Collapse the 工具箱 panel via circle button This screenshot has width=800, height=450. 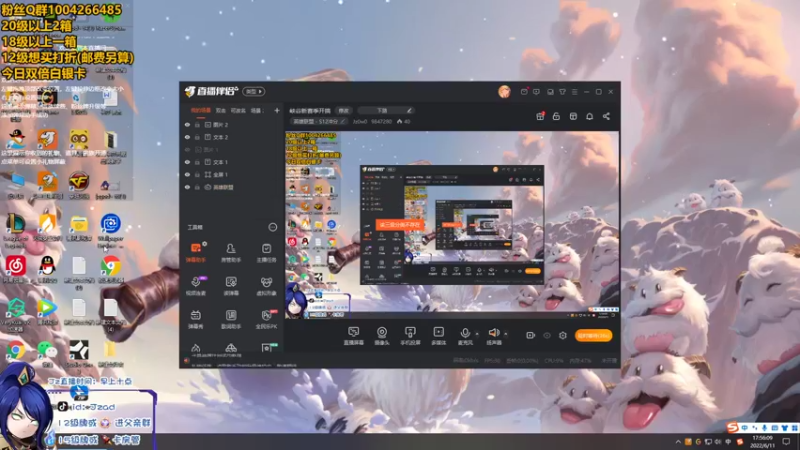272,227
